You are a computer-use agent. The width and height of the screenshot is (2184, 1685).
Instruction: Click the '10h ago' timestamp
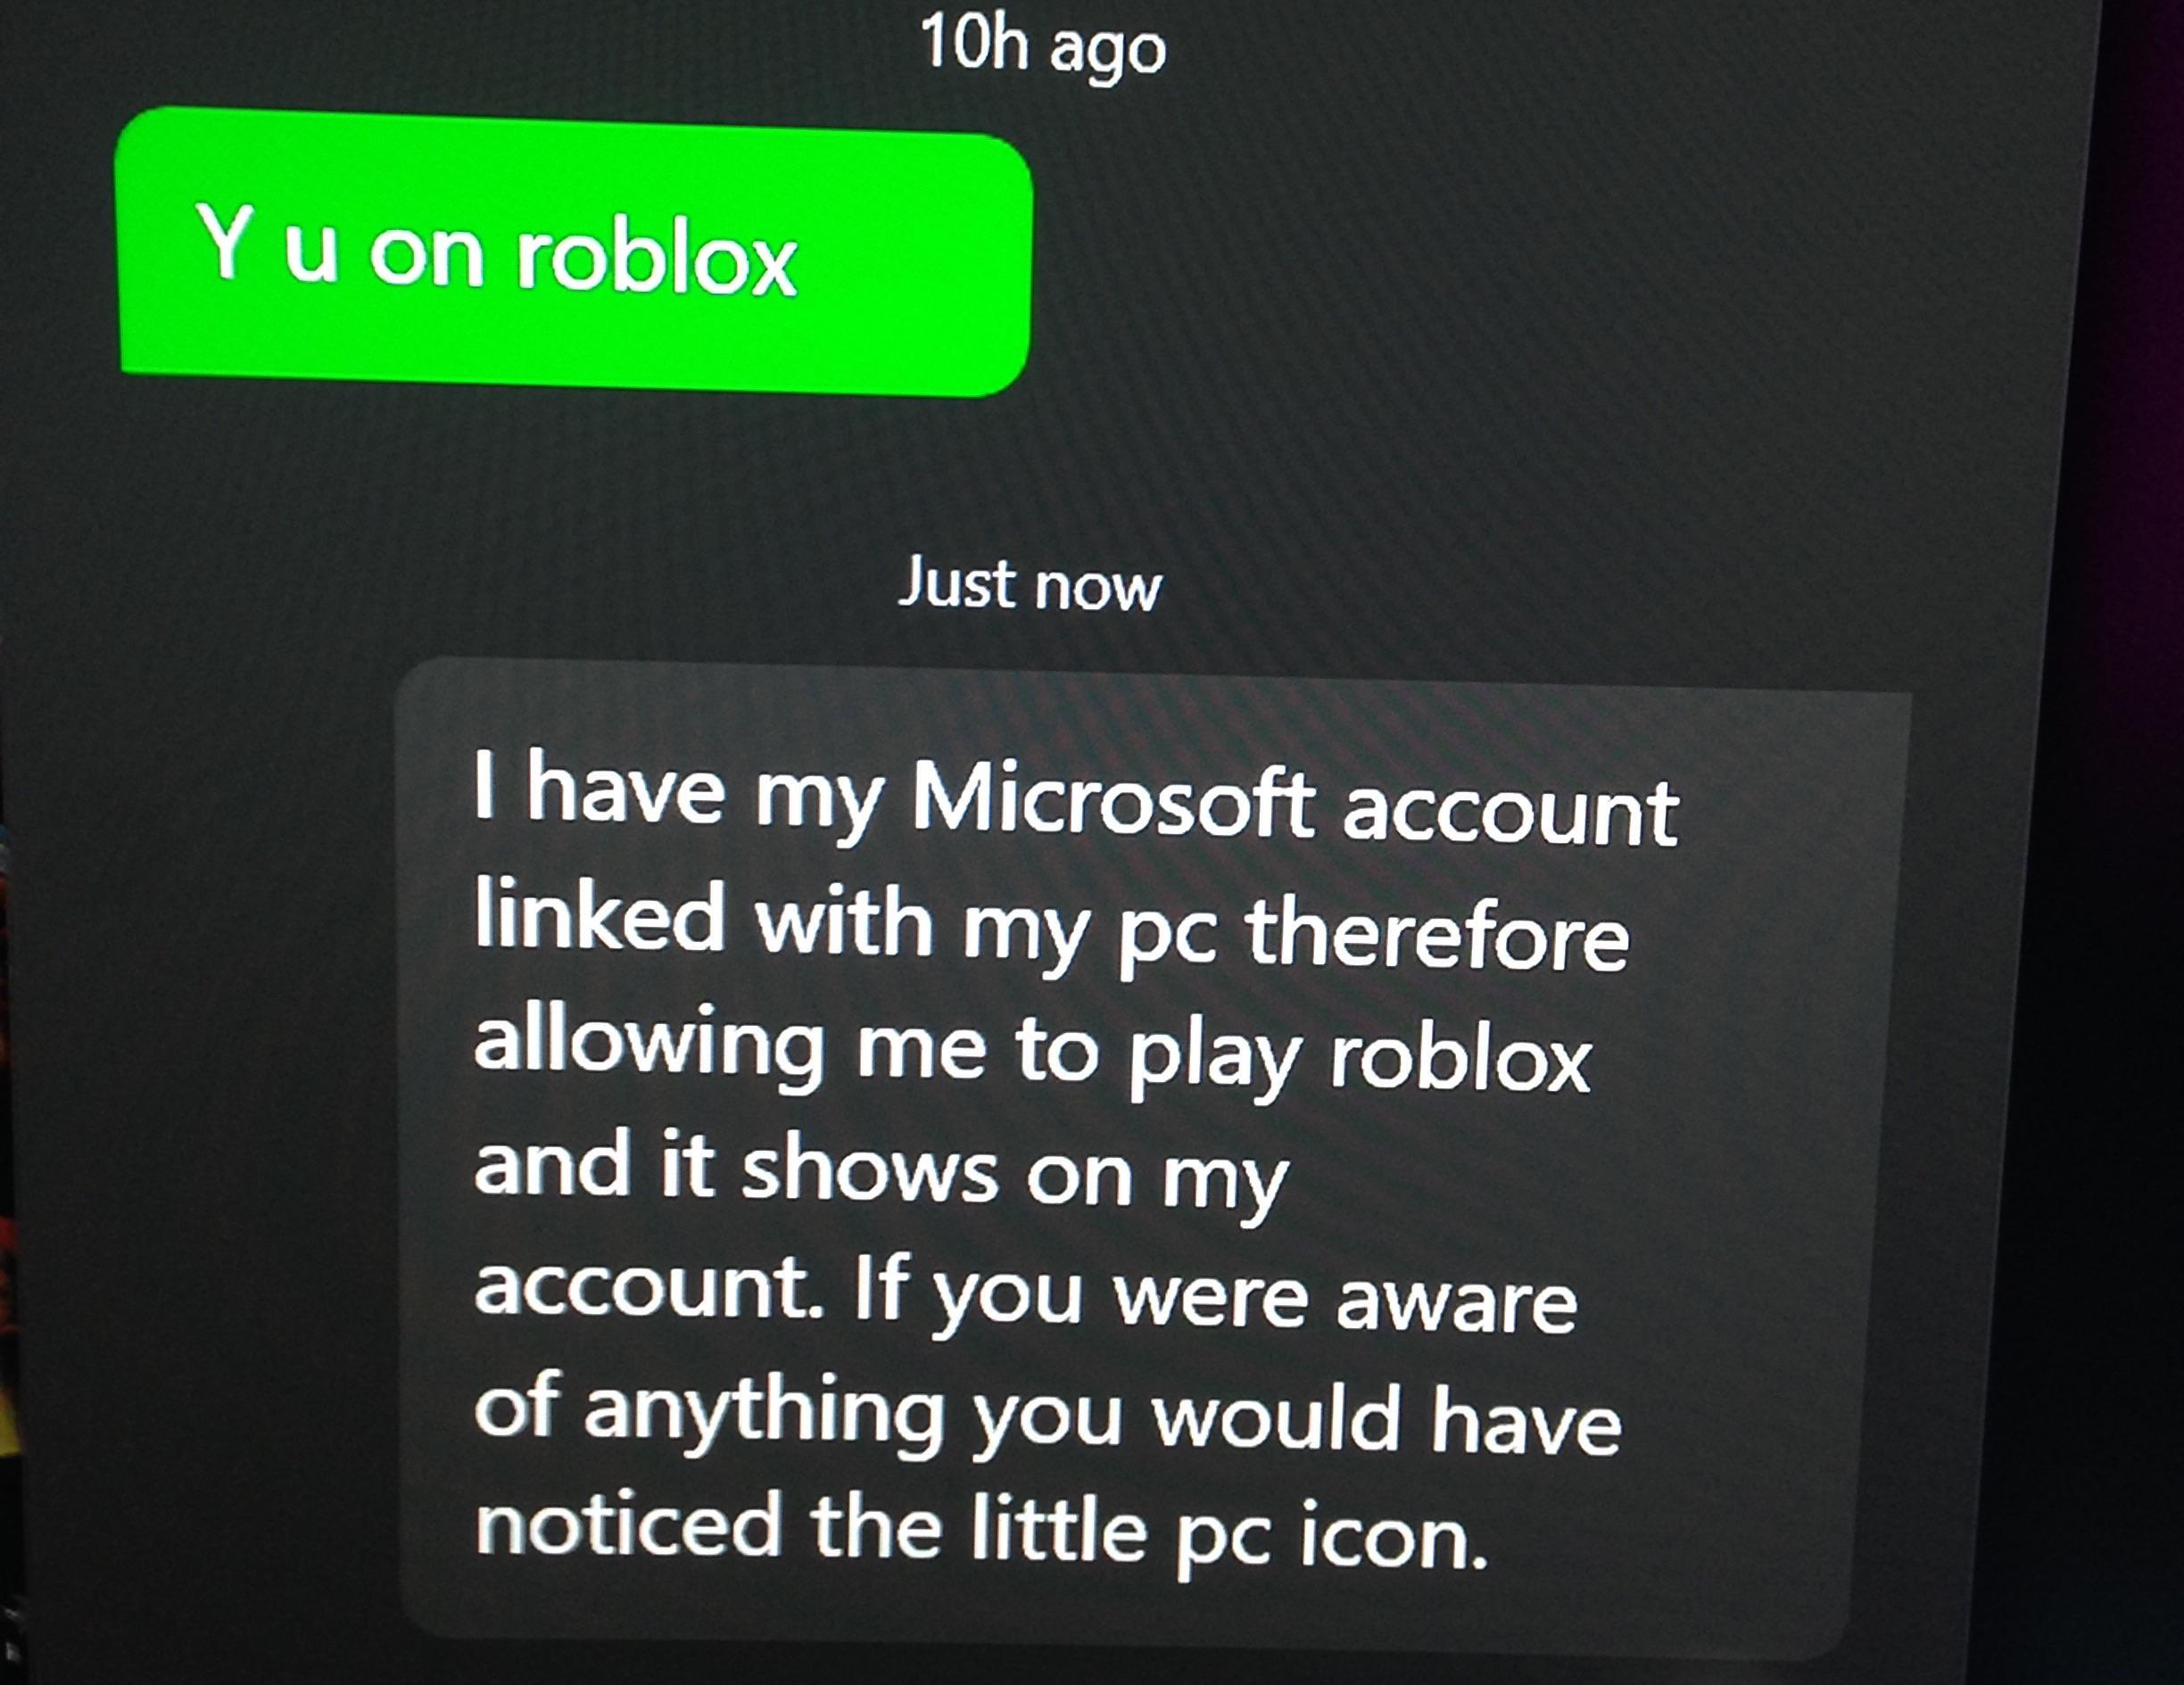tap(1043, 45)
